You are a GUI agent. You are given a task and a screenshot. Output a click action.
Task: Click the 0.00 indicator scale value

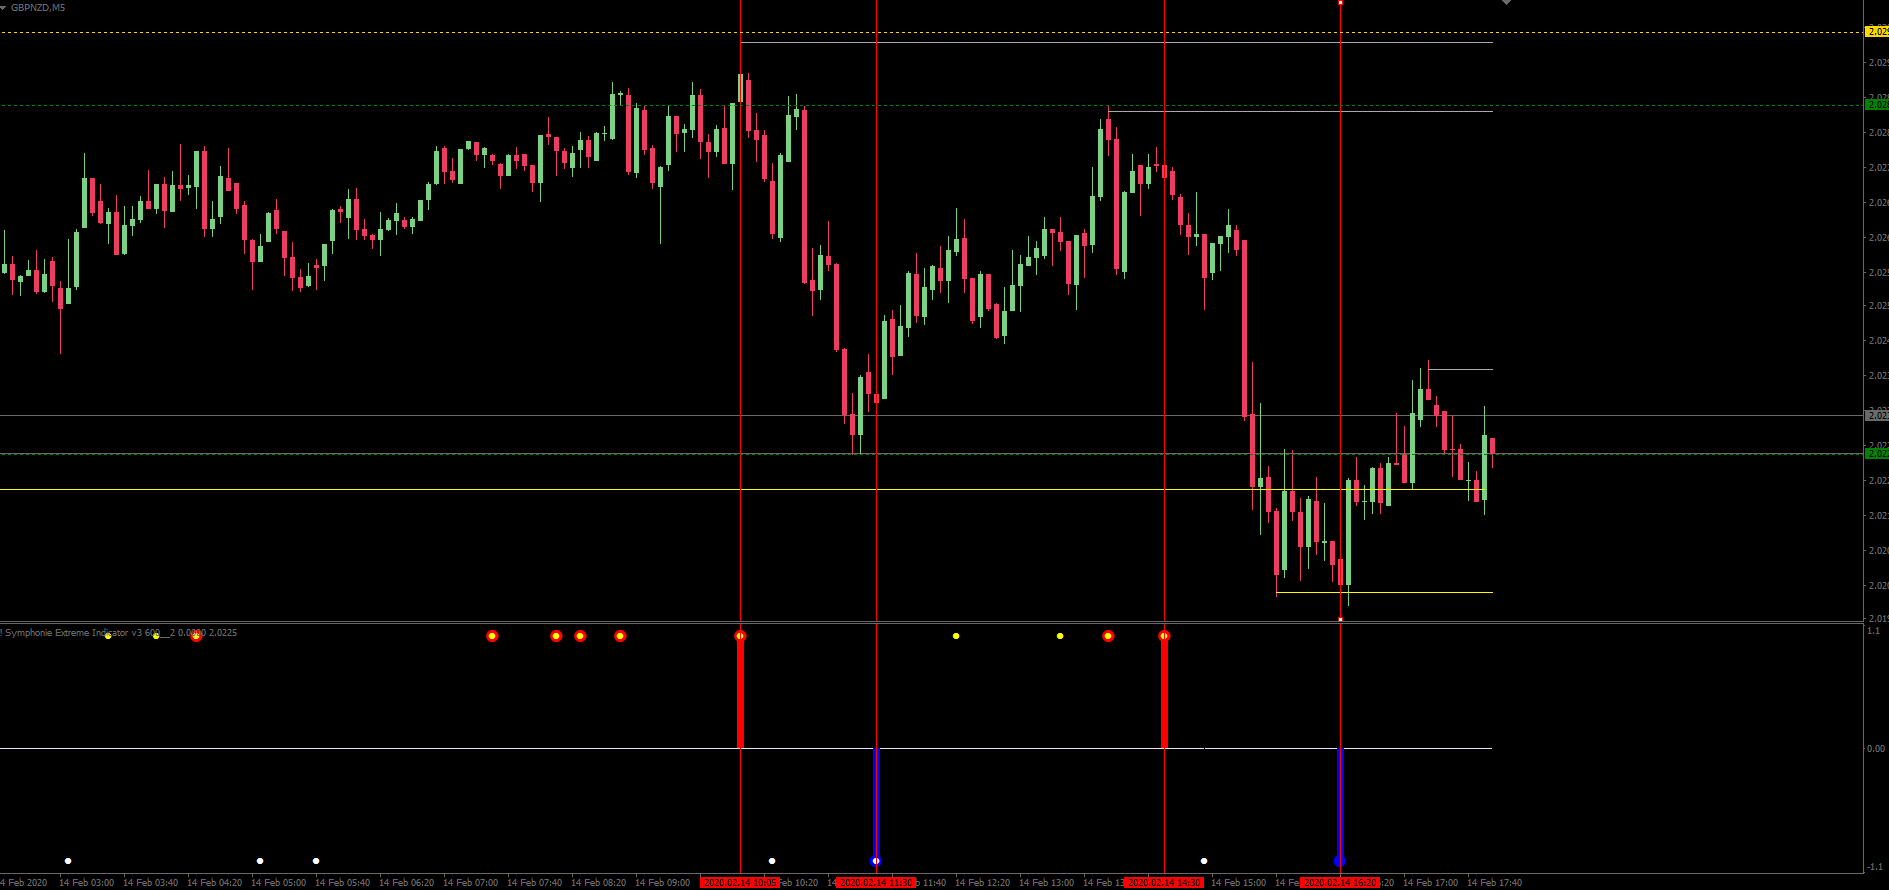point(1876,748)
